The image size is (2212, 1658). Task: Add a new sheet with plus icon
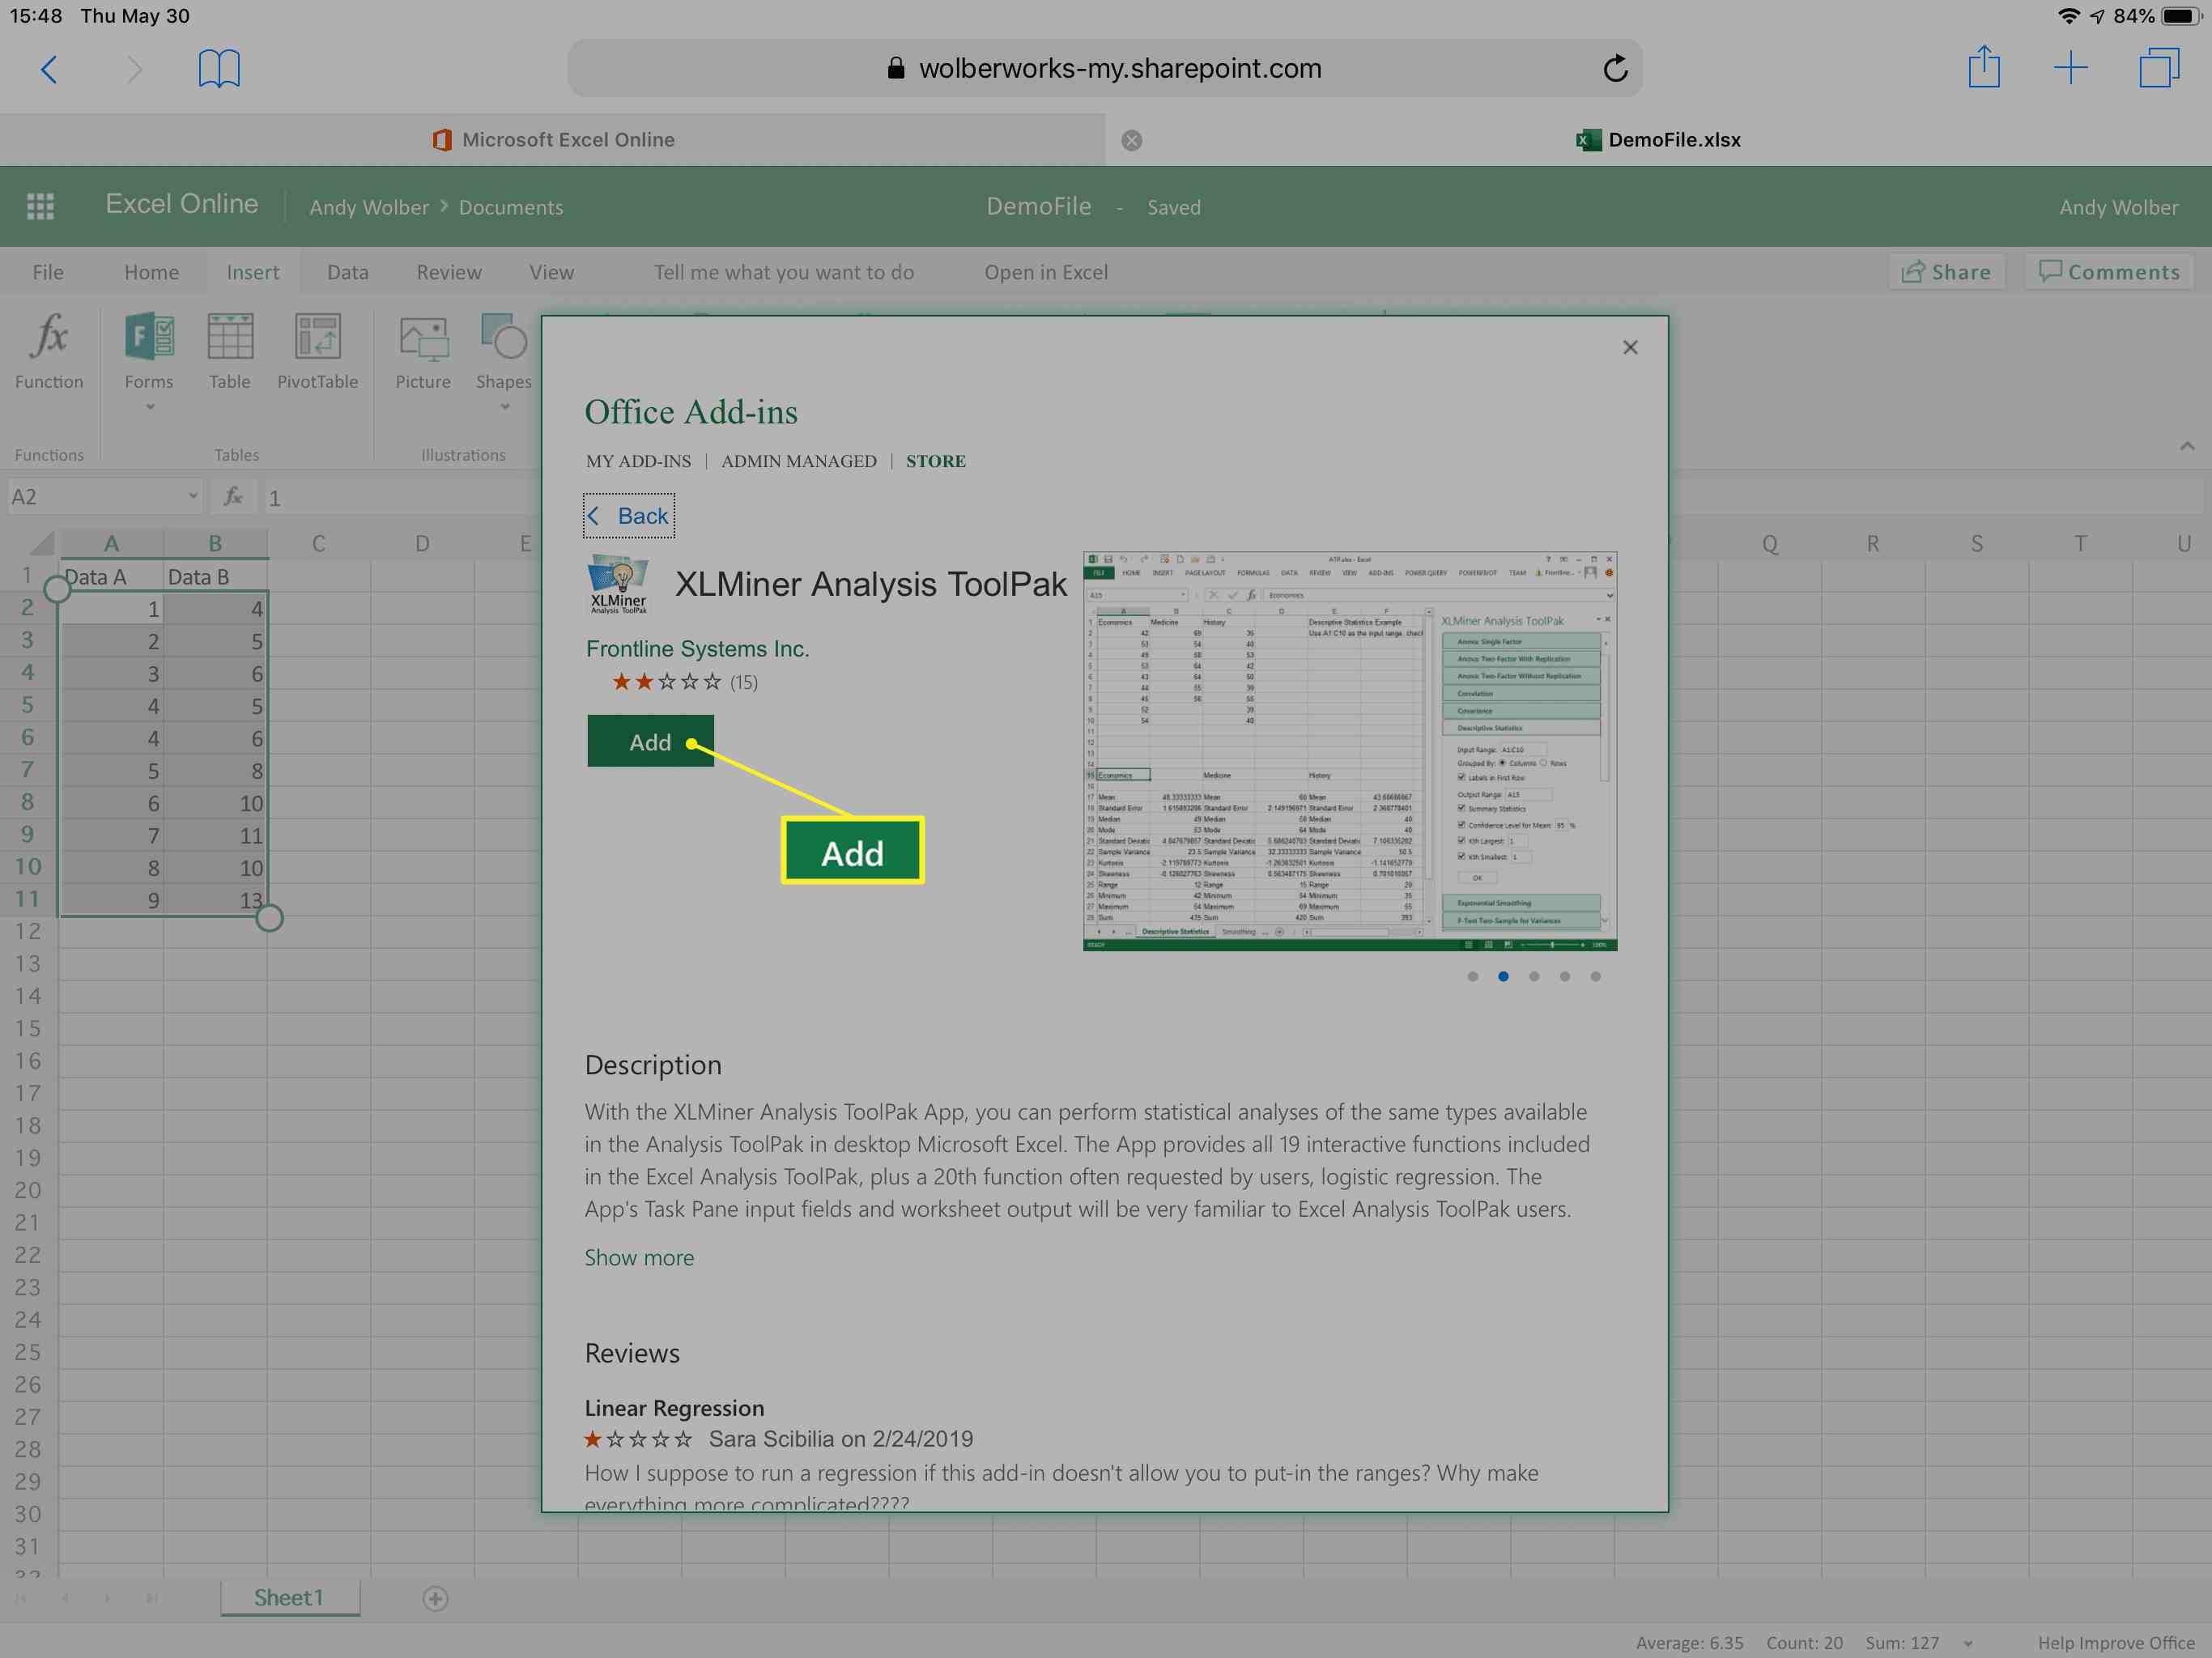click(435, 1598)
